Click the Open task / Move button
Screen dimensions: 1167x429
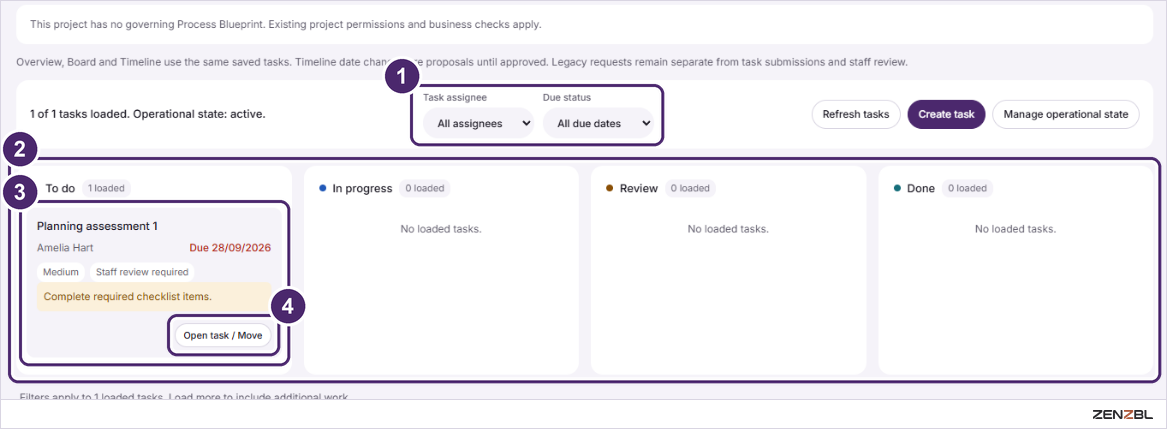(x=223, y=335)
